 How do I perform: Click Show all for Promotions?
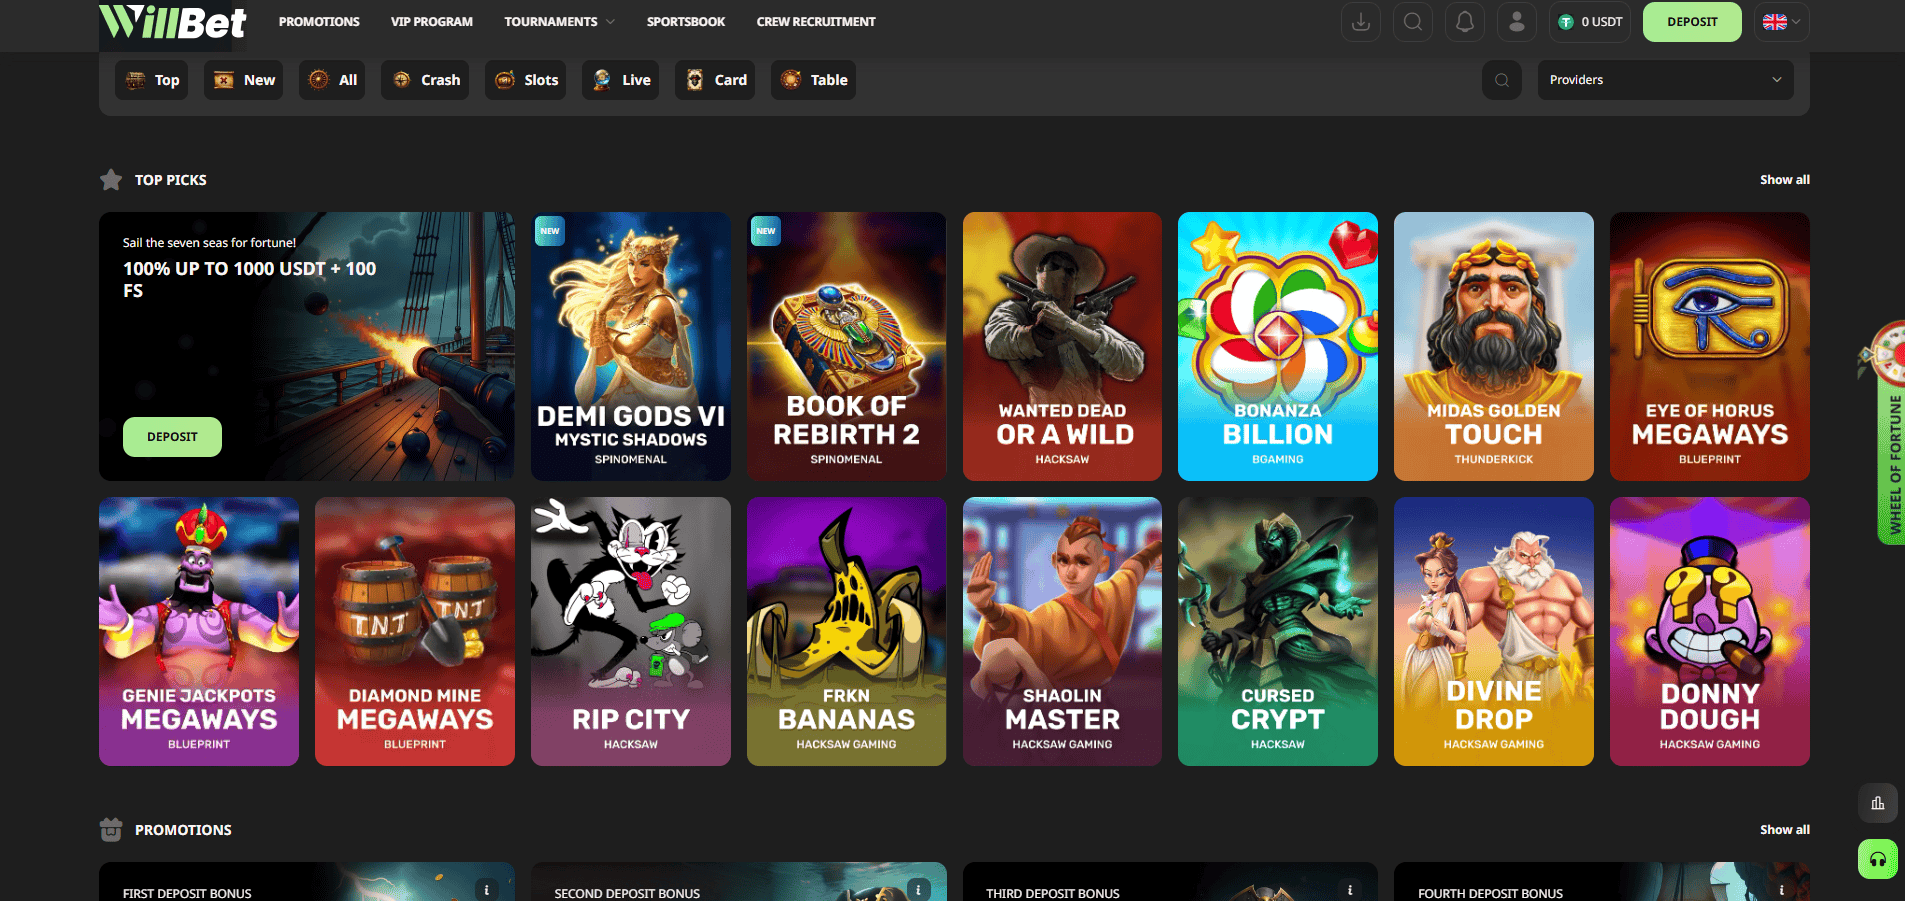(1785, 830)
